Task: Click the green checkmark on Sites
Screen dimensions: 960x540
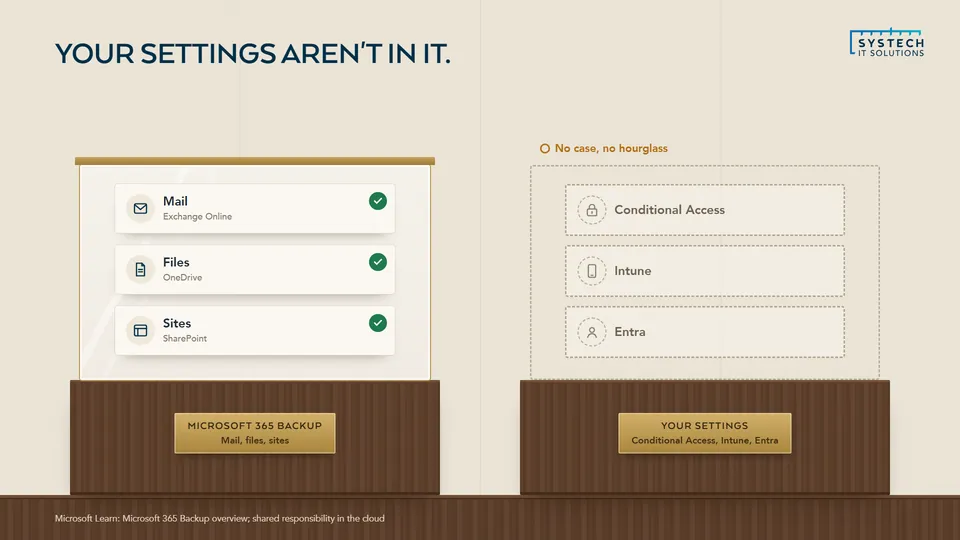Action: coord(378,323)
